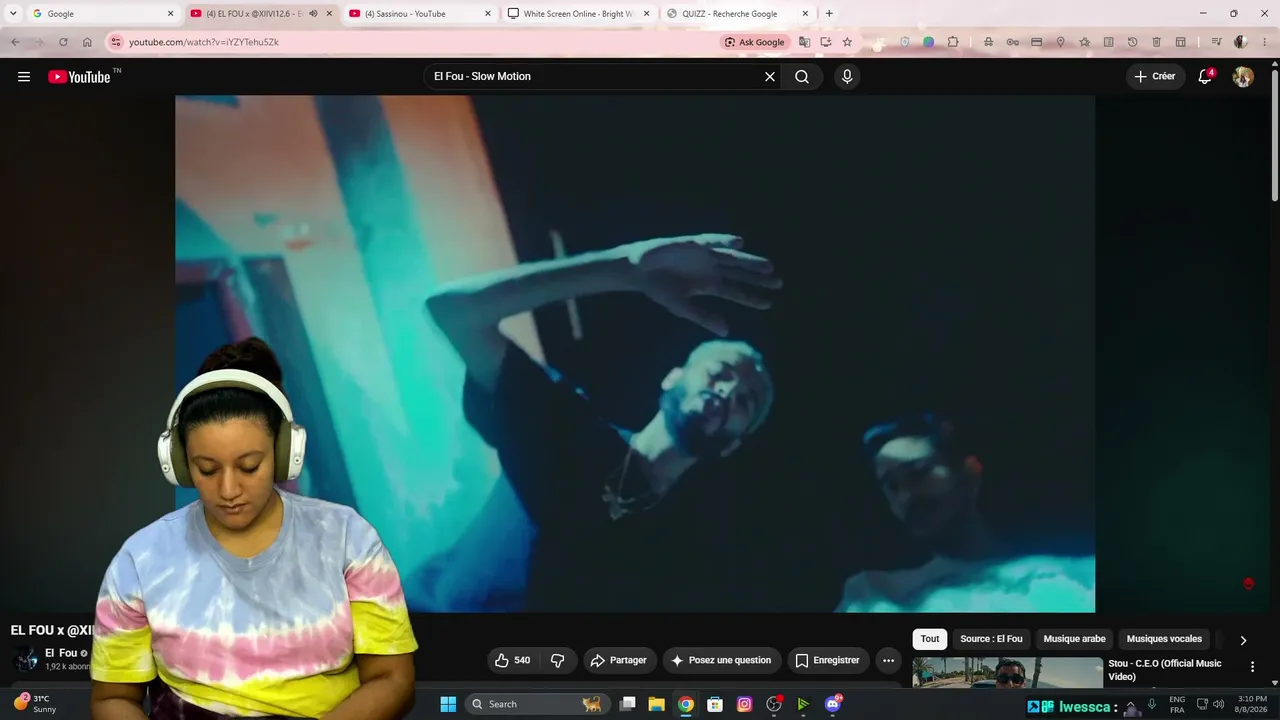This screenshot has width=1280, height=720.
Task: Submit search with the magnifier button
Action: pos(802,77)
